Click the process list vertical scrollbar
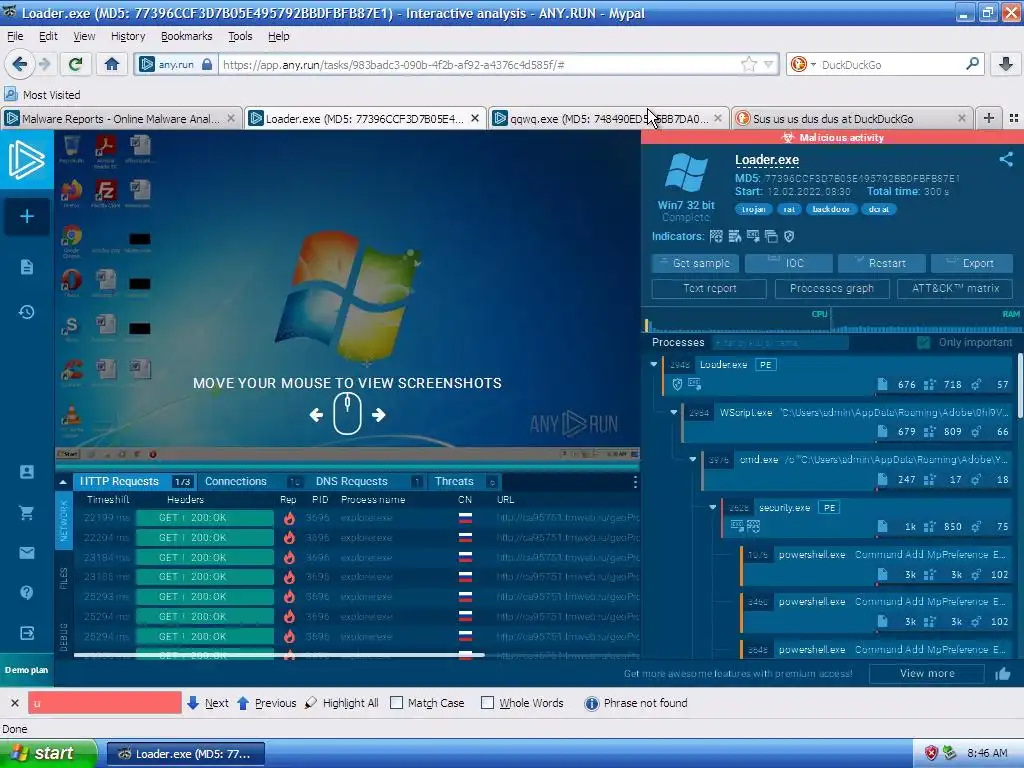 pyautogui.click(x=1020, y=385)
